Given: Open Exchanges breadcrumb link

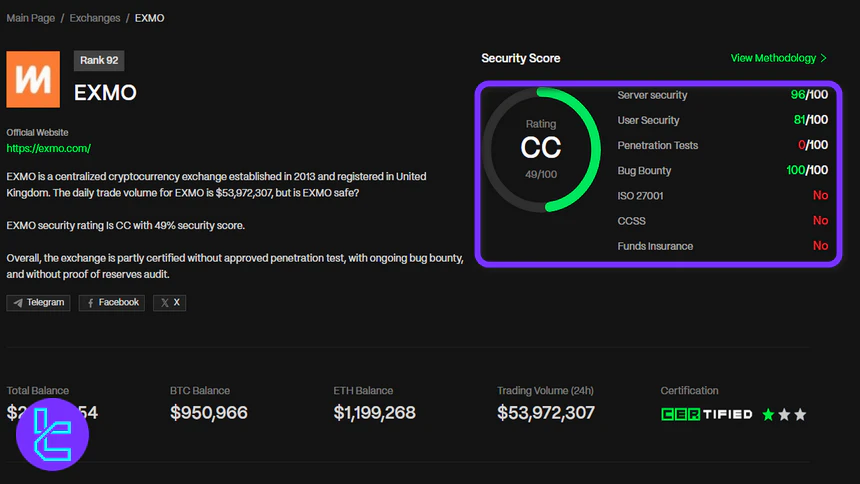Looking at the screenshot, I should [95, 18].
